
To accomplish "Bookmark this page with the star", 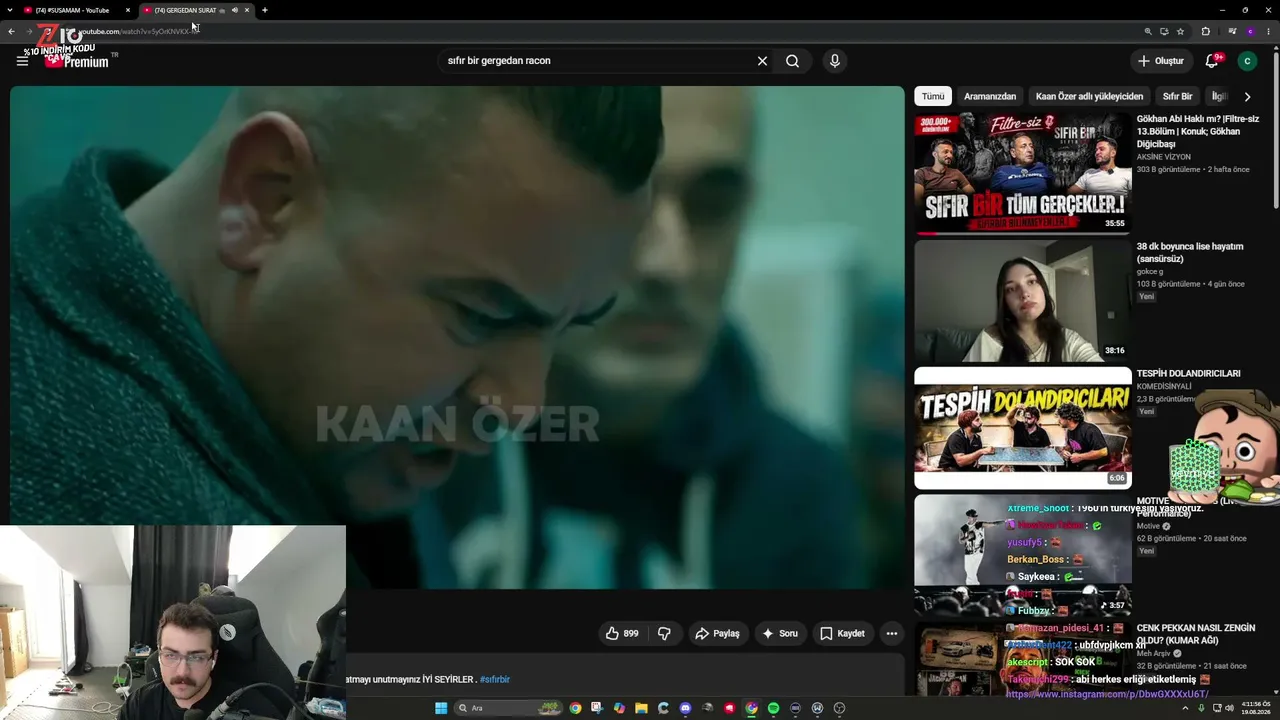I will click(x=1180, y=31).
